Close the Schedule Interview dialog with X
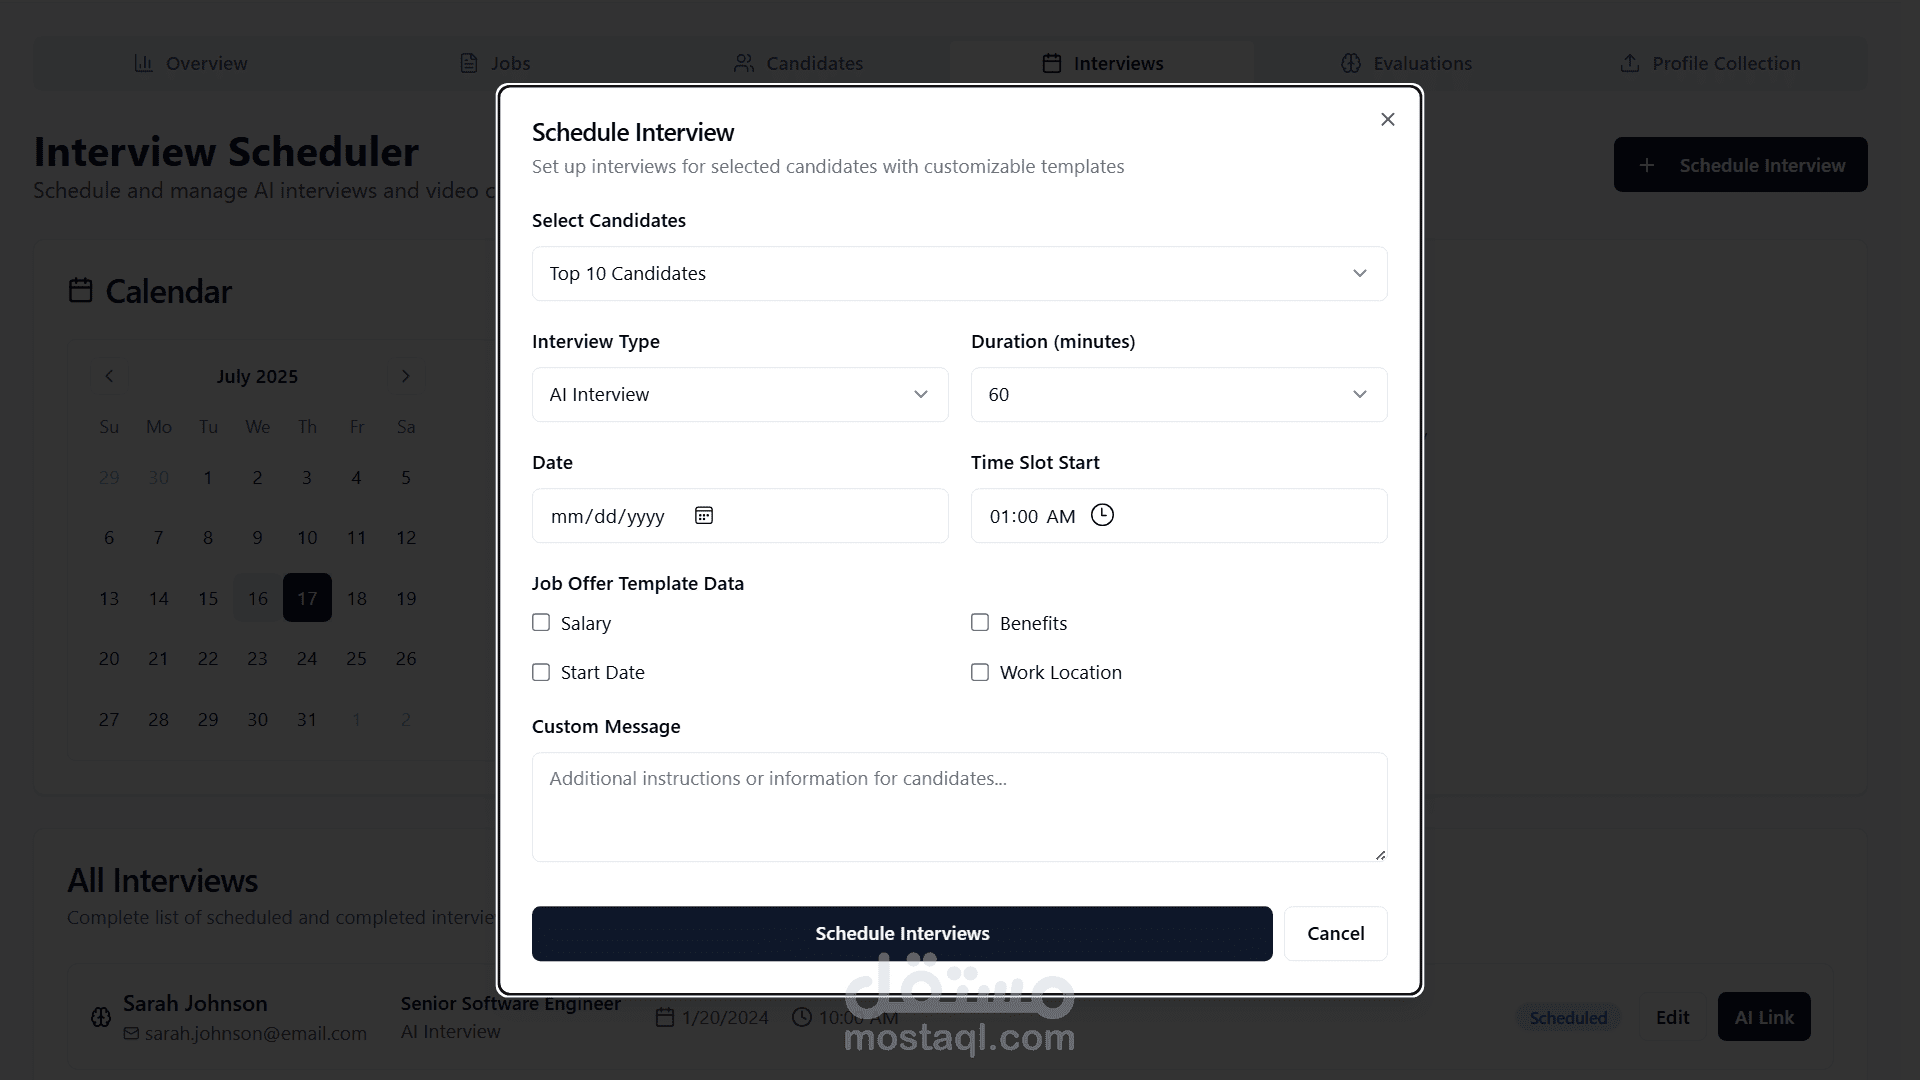 [x=1387, y=120]
